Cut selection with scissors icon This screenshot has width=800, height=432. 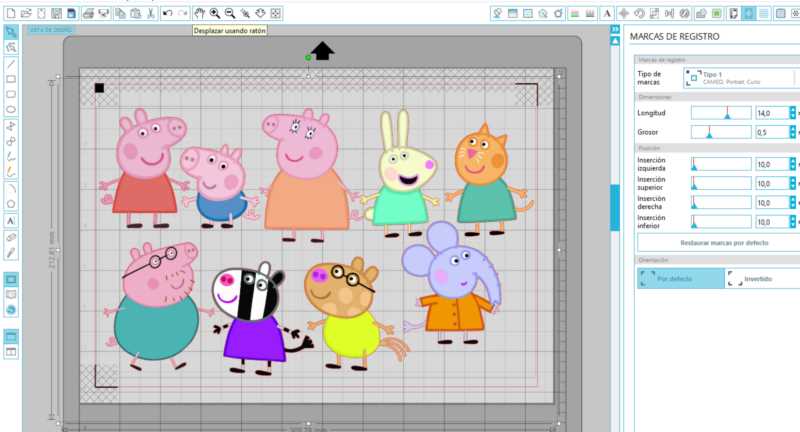(151, 13)
